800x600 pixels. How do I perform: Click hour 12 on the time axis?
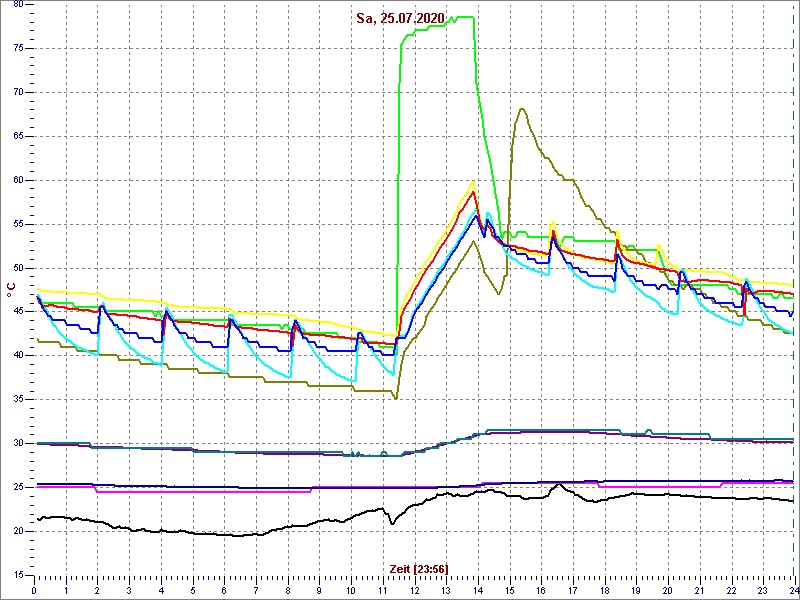click(x=414, y=590)
